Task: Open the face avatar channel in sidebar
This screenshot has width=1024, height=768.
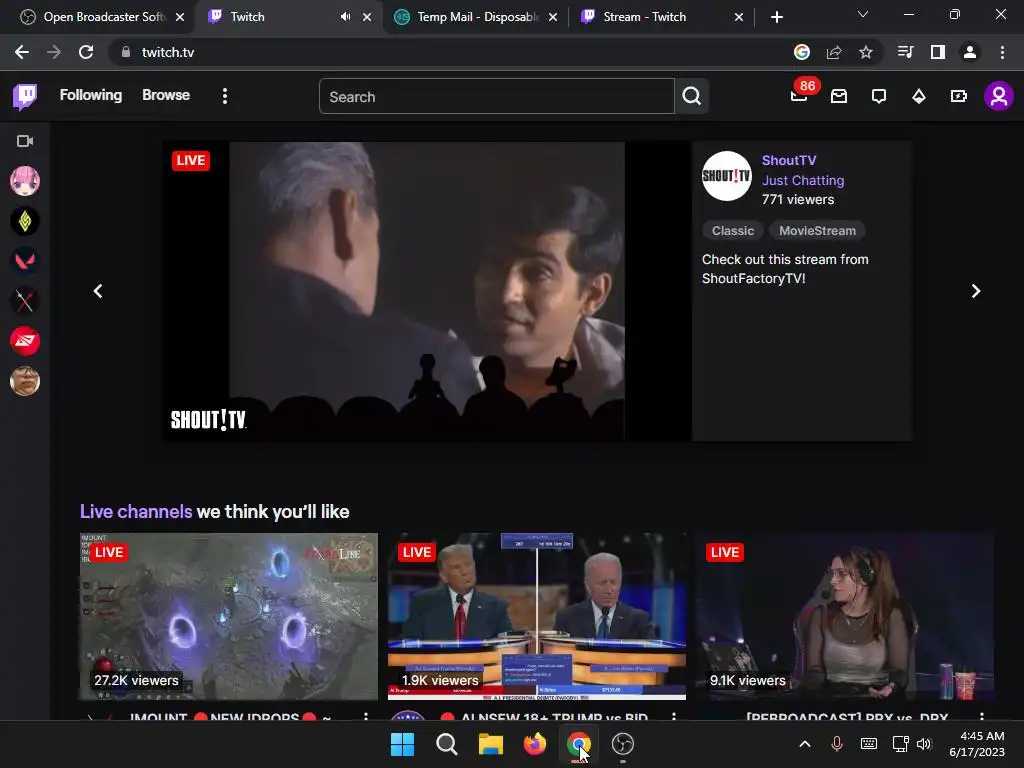Action: click(x=25, y=381)
